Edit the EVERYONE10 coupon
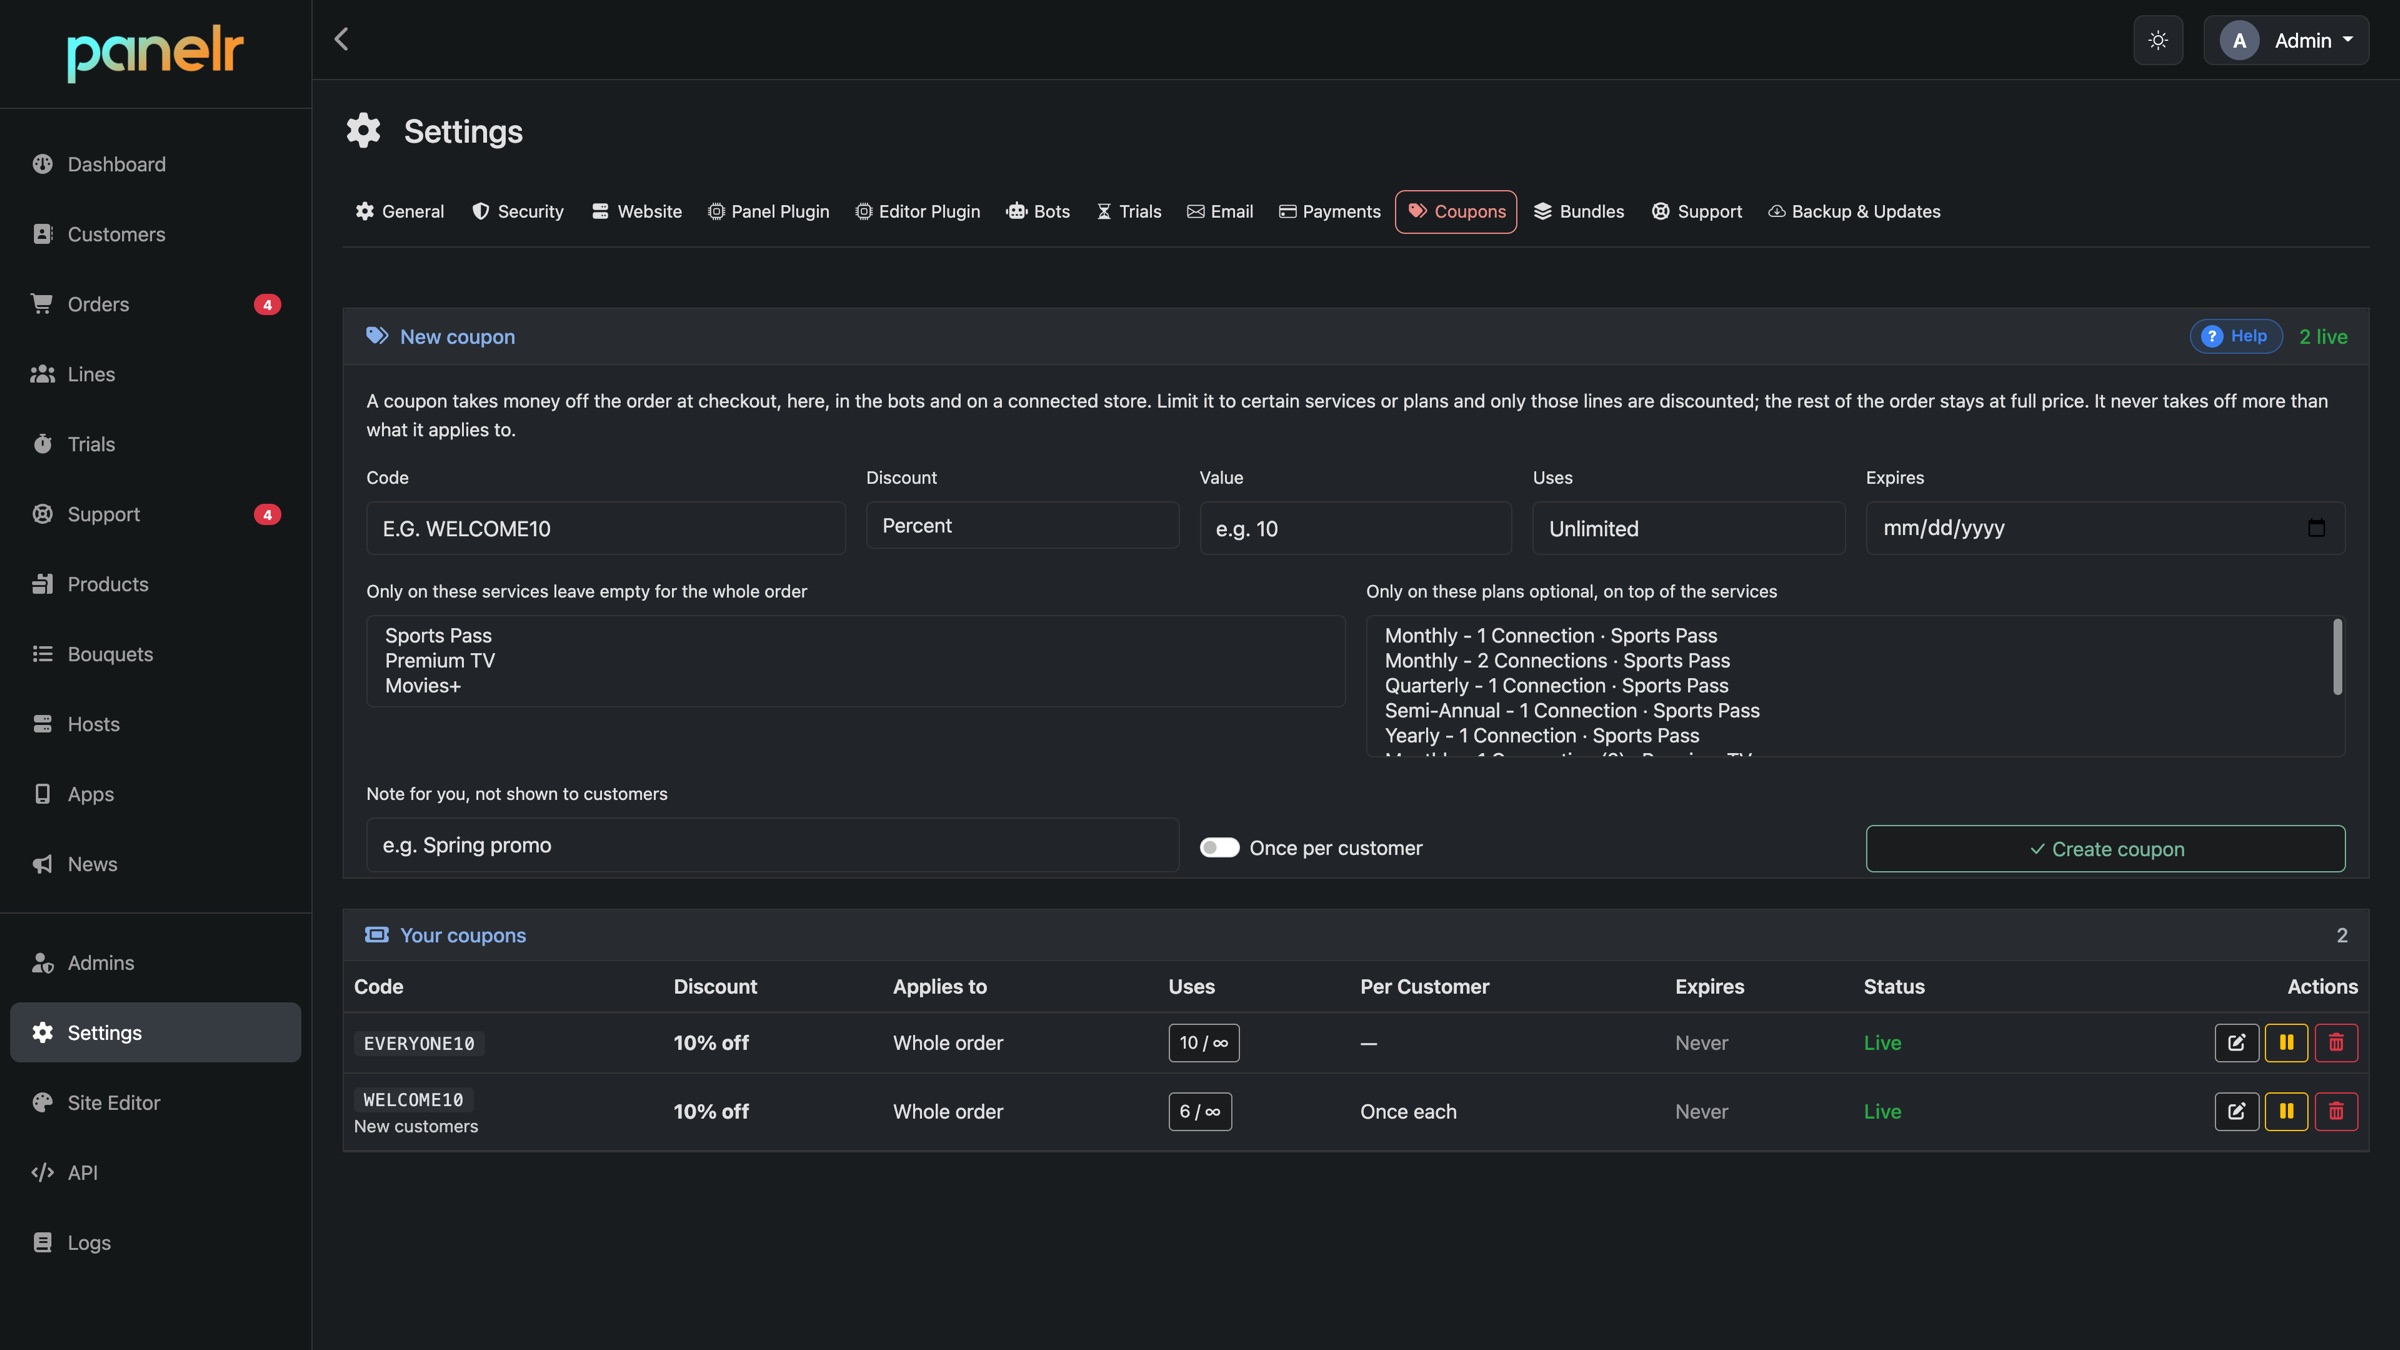Image resolution: width=2400 pixels, height=1350 pixels. (2236, 1043)
